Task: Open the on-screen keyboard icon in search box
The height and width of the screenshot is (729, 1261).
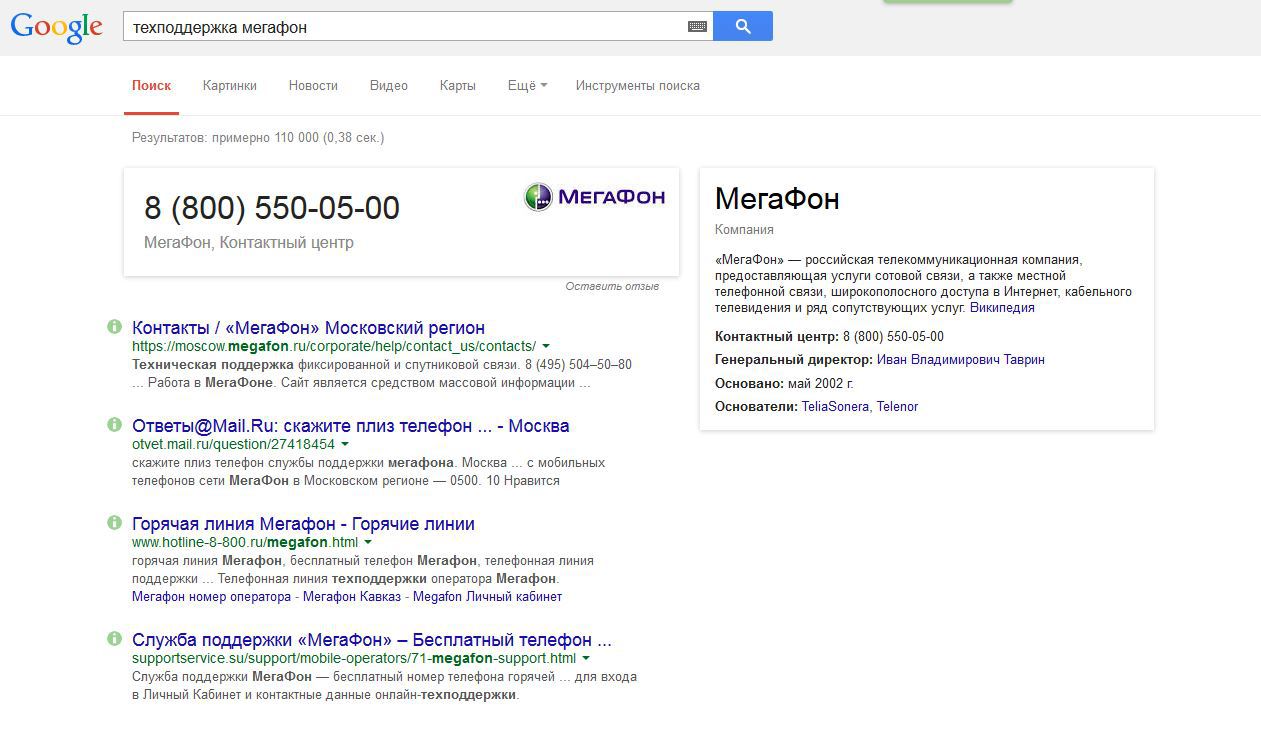Action: click(x=697, y=27)
